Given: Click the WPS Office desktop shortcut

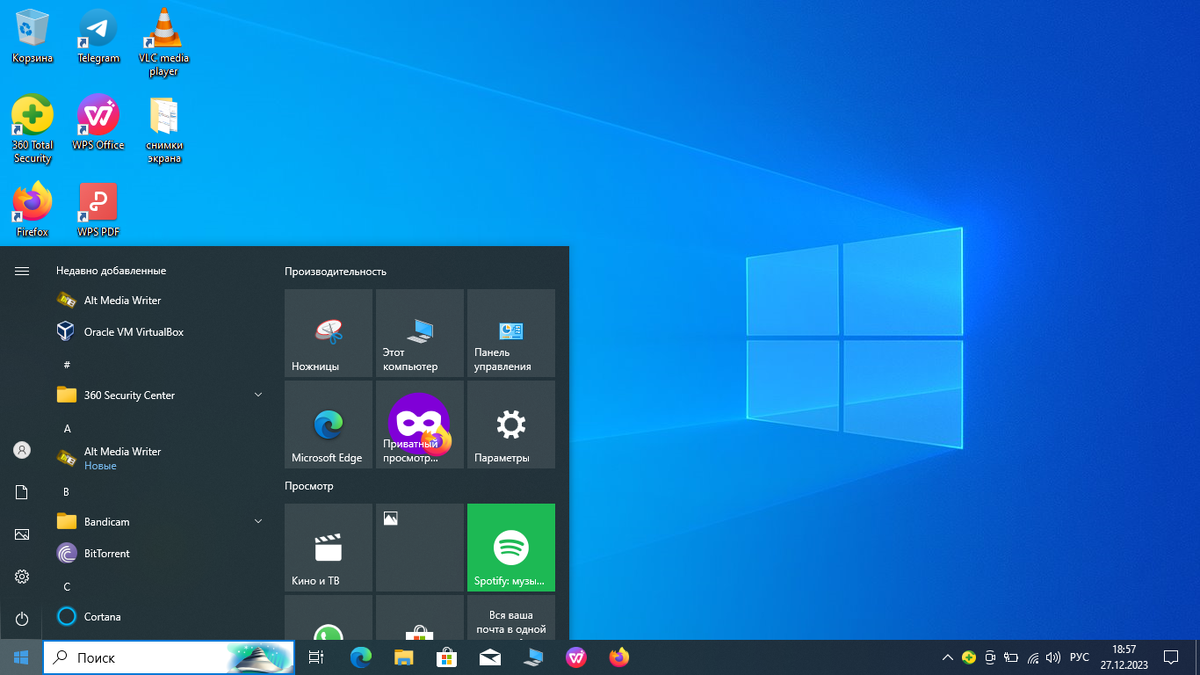Looking at the screenshot, I should tap(98, 123).
